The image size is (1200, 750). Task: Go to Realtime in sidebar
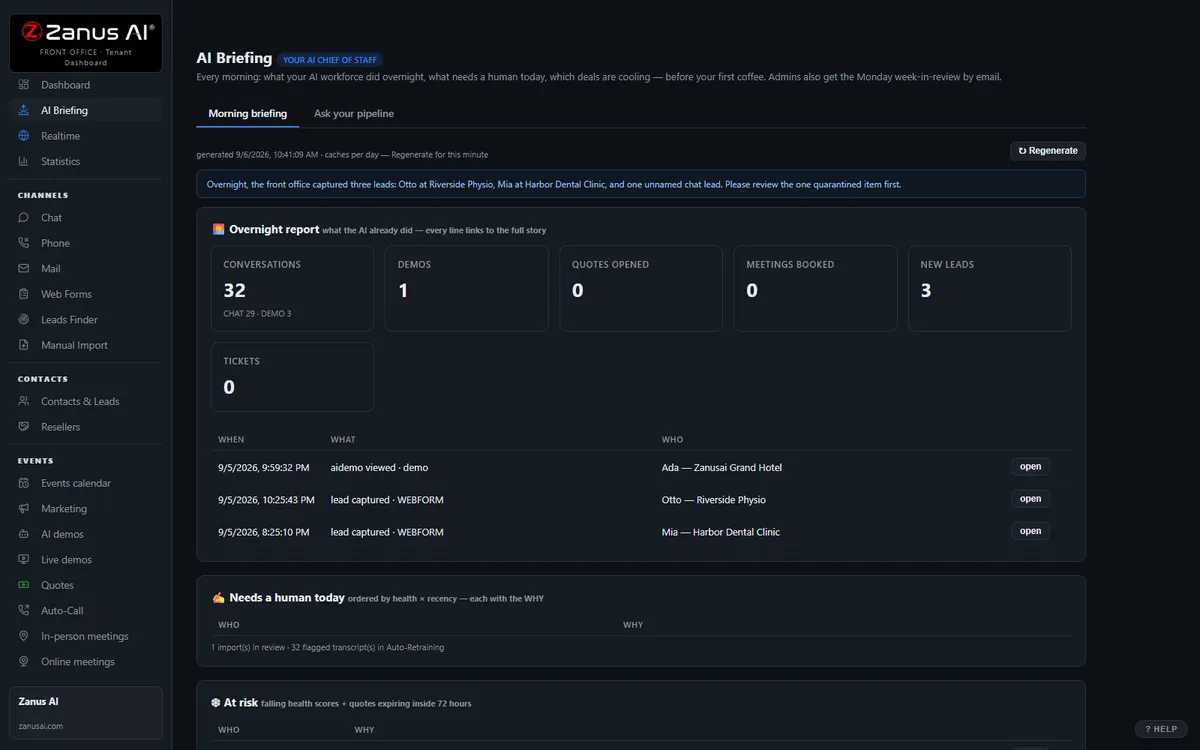[x=86, y=136]
